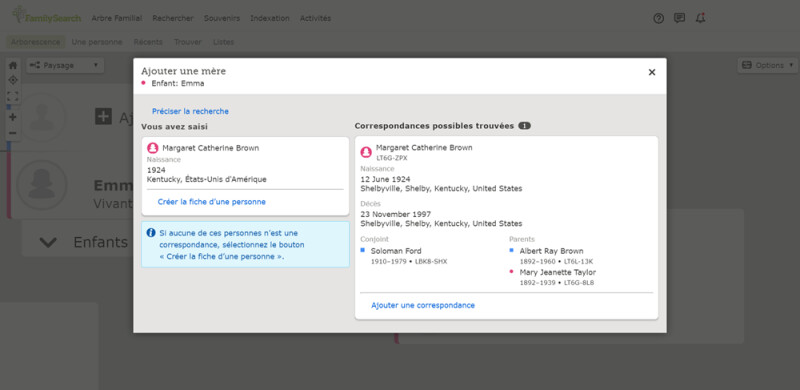Open the Options dropdown

tap(767, 65)
